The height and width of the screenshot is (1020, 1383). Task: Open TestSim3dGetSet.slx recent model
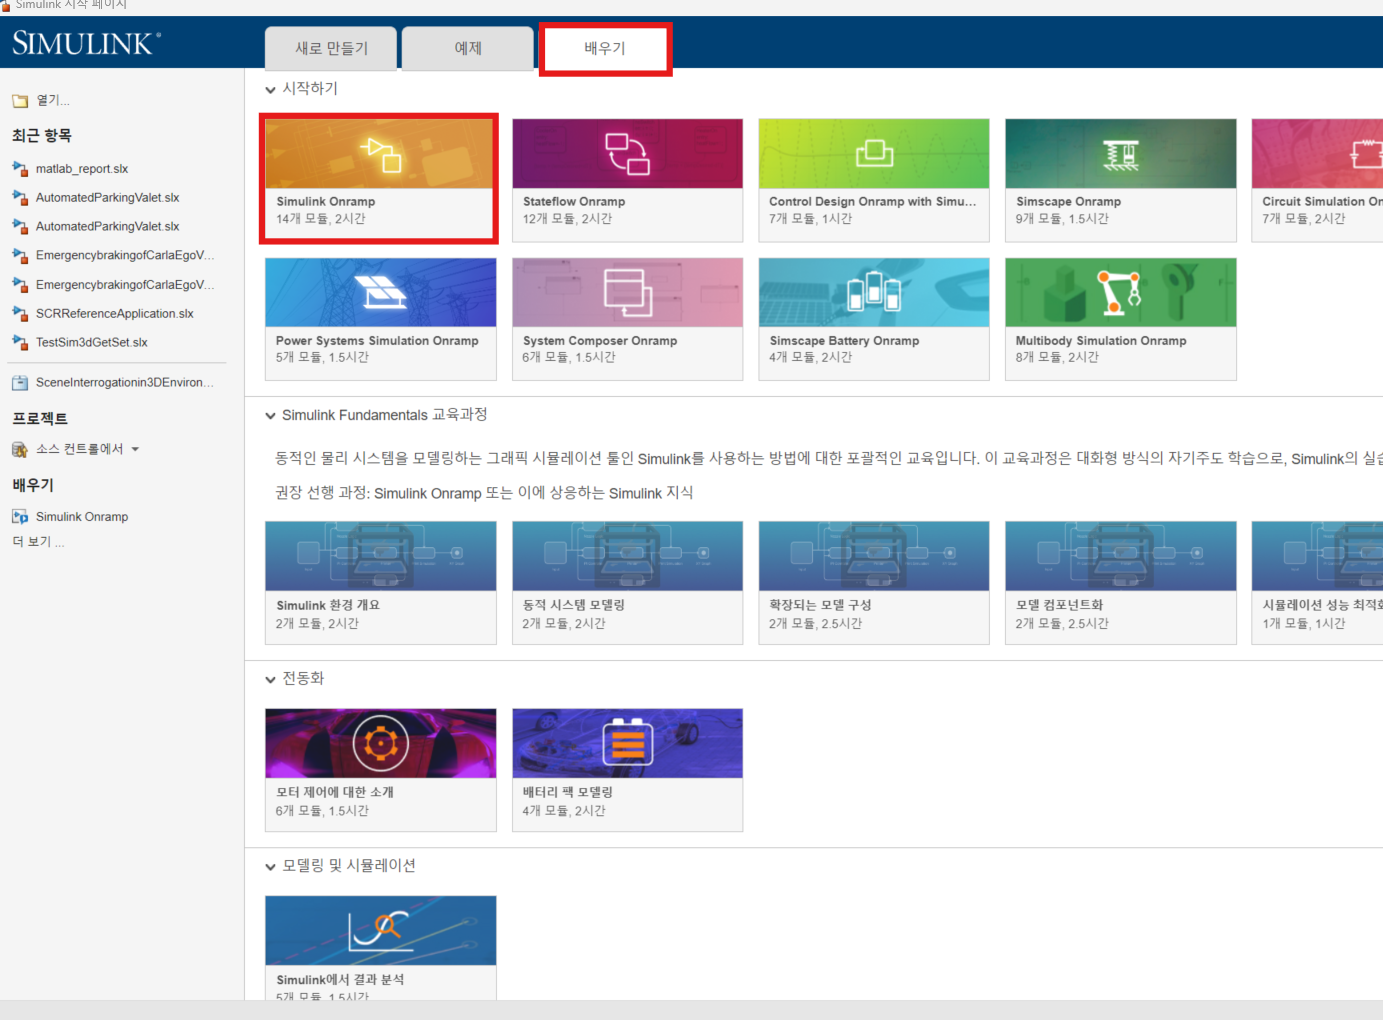point(92,343)
